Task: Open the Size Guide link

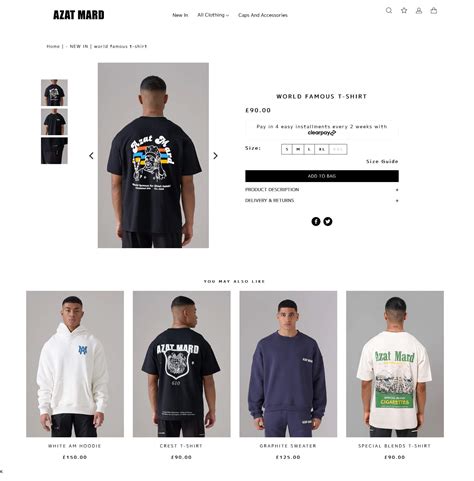Action: [x=382, y=161]
